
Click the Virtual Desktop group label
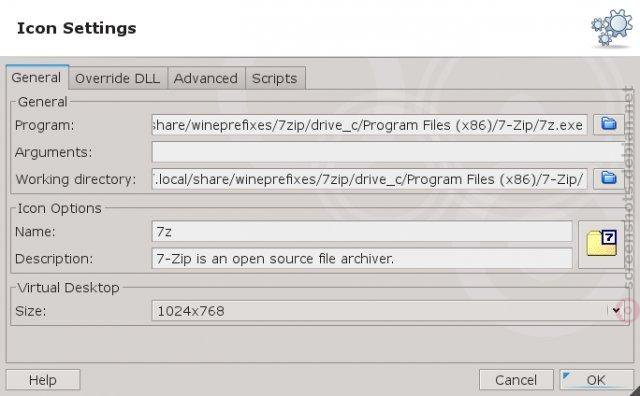[69, 287]
